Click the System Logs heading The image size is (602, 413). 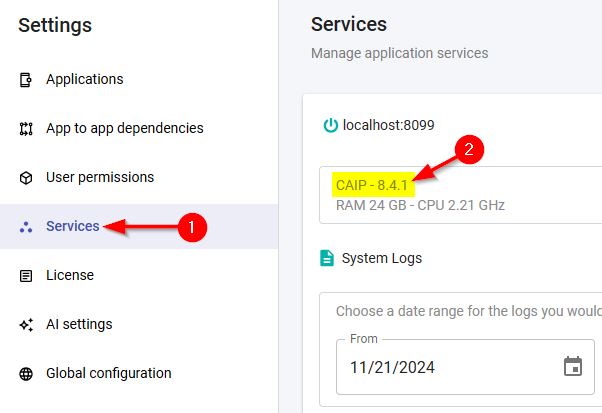(x=382, y=258)
